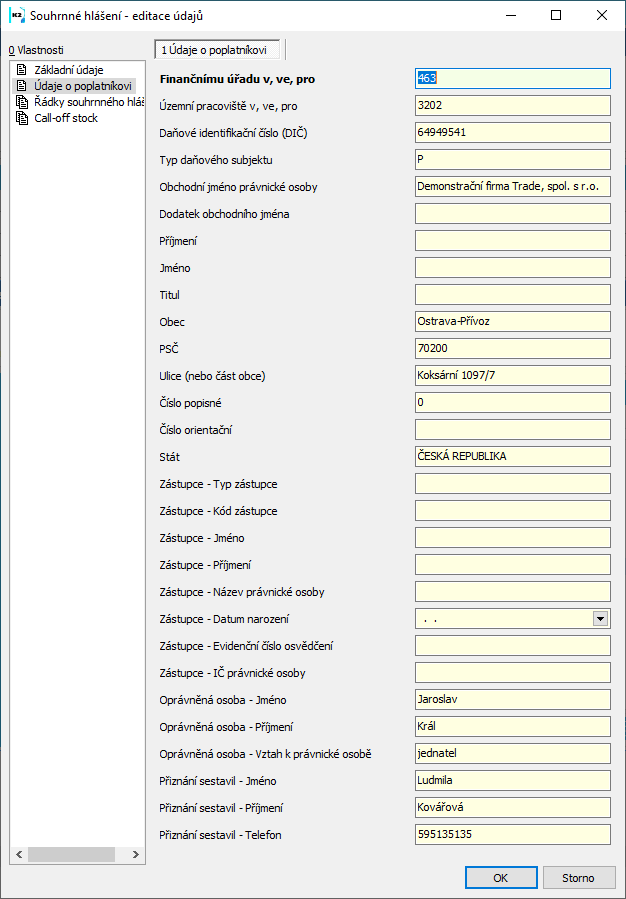Image resolution: width=626 pixels, height=899 pixels.
Task: Minimize the Souhrnné hlášení window
Action: tap(510, 15)
